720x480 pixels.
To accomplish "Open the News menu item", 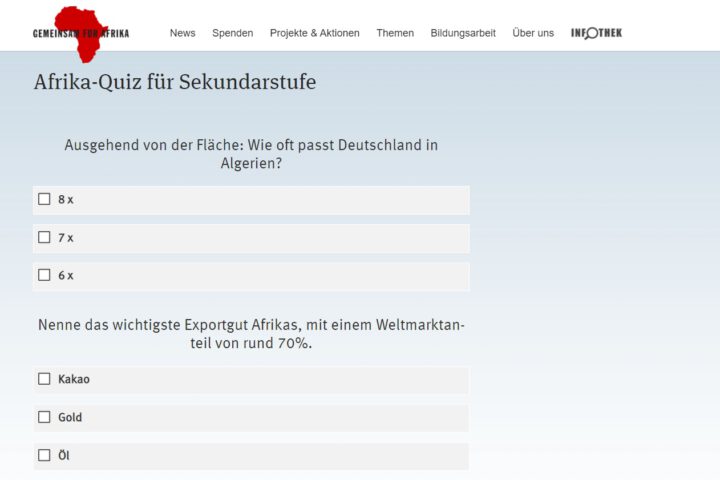I will click(182, 33).
